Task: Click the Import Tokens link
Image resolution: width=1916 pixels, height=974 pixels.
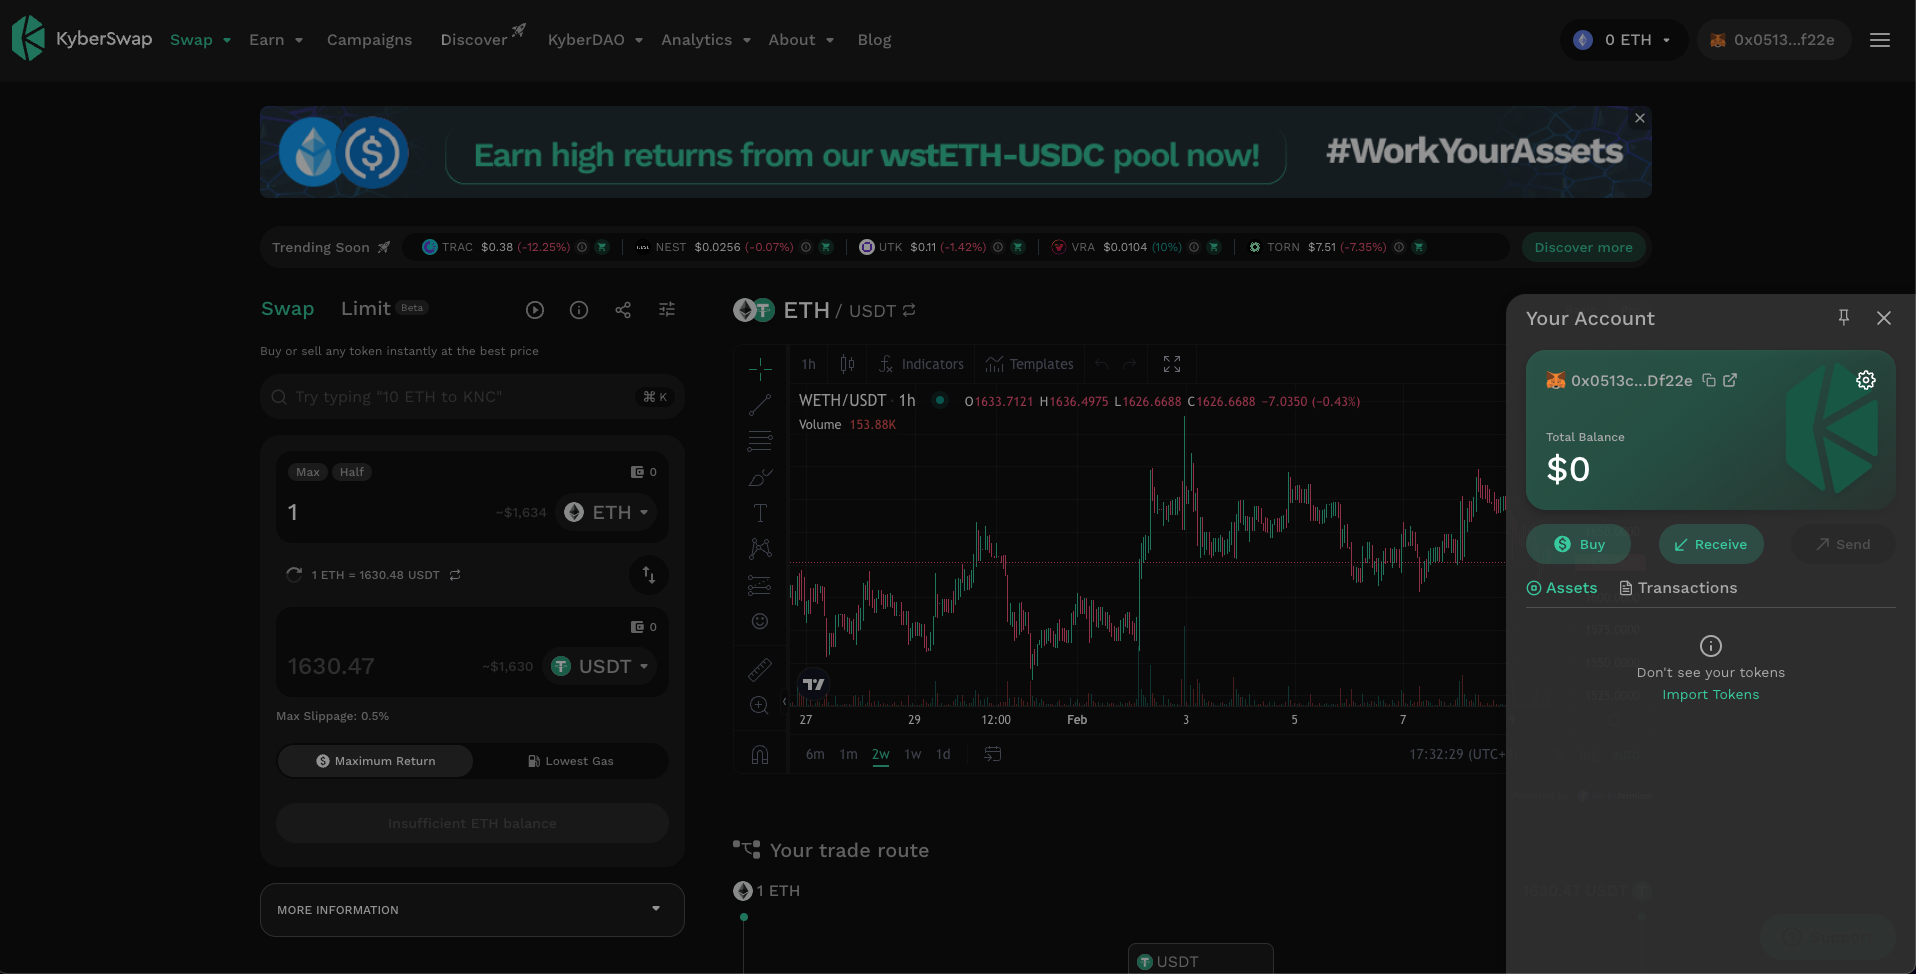Action: (x=1710, y=695)
